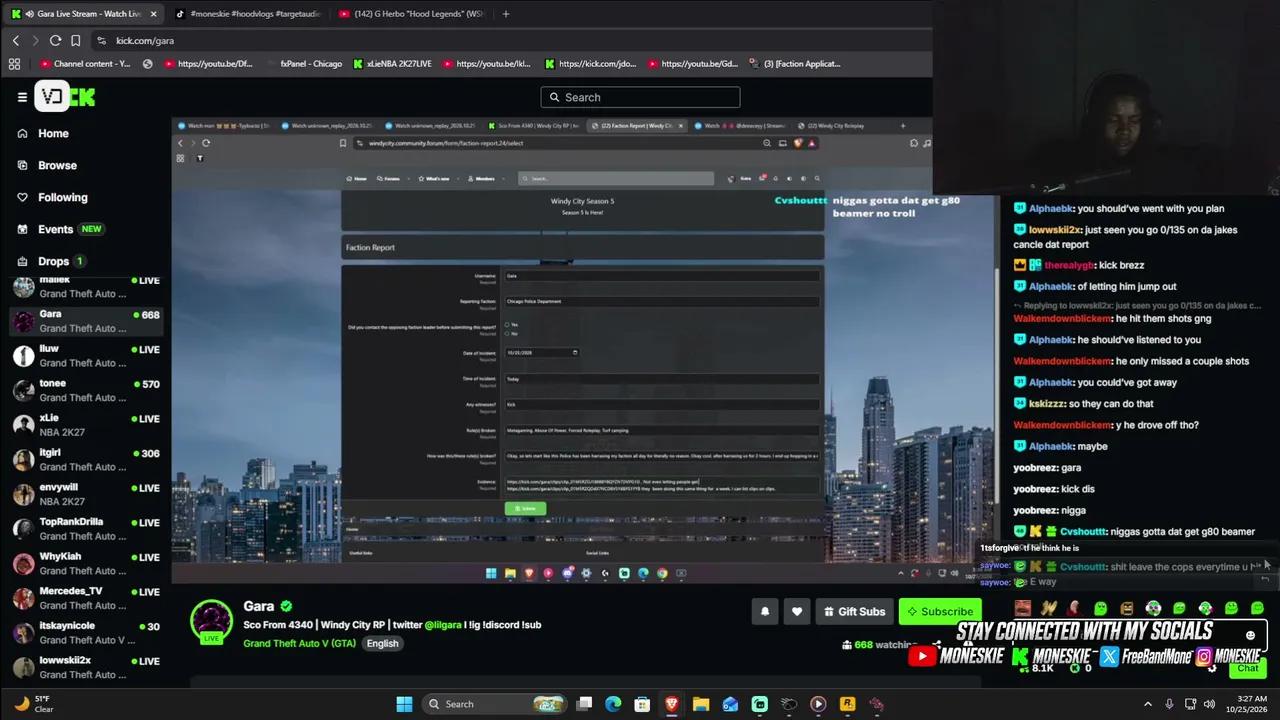The width and height of the screenshot is (1280, 720).
Task: Open the browser apps grid icon
Action: pyautogui.click(x=14, y=64)
